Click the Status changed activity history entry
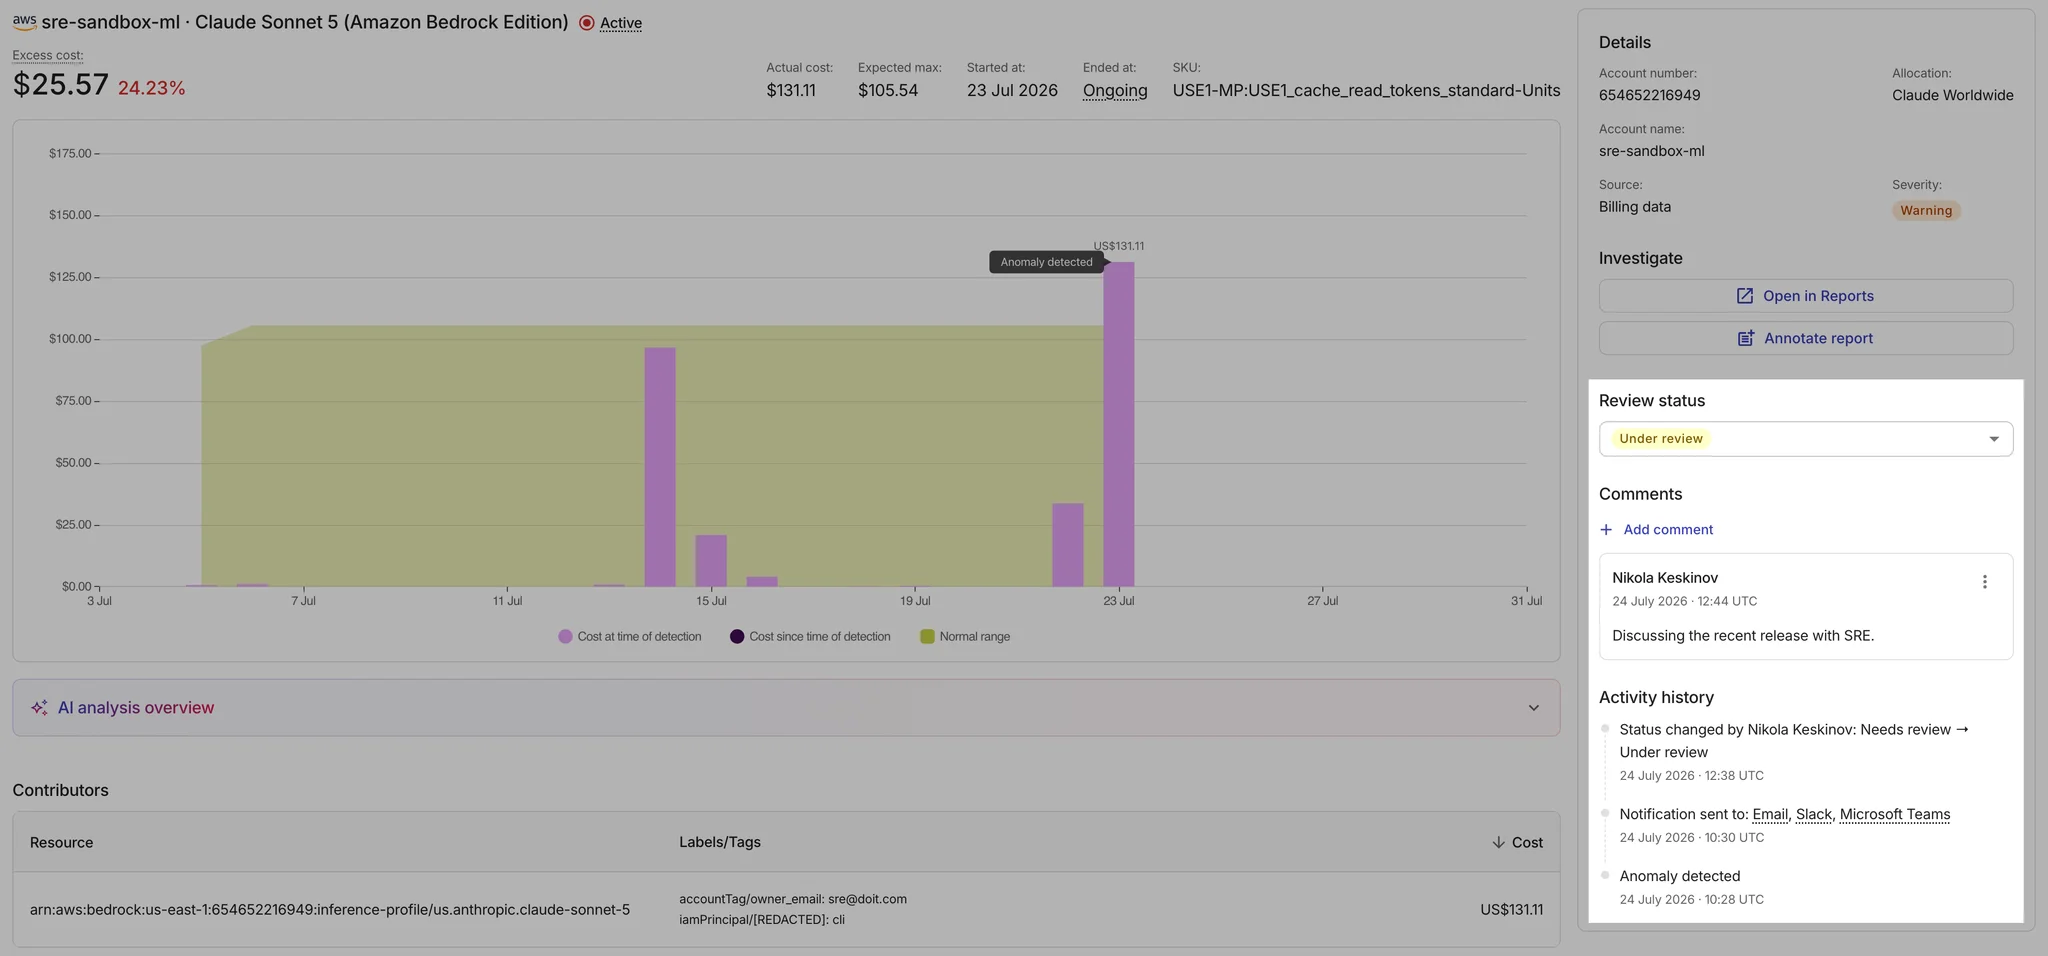Viewport: 2048px width, 956px height. [x=1794, y=741]
